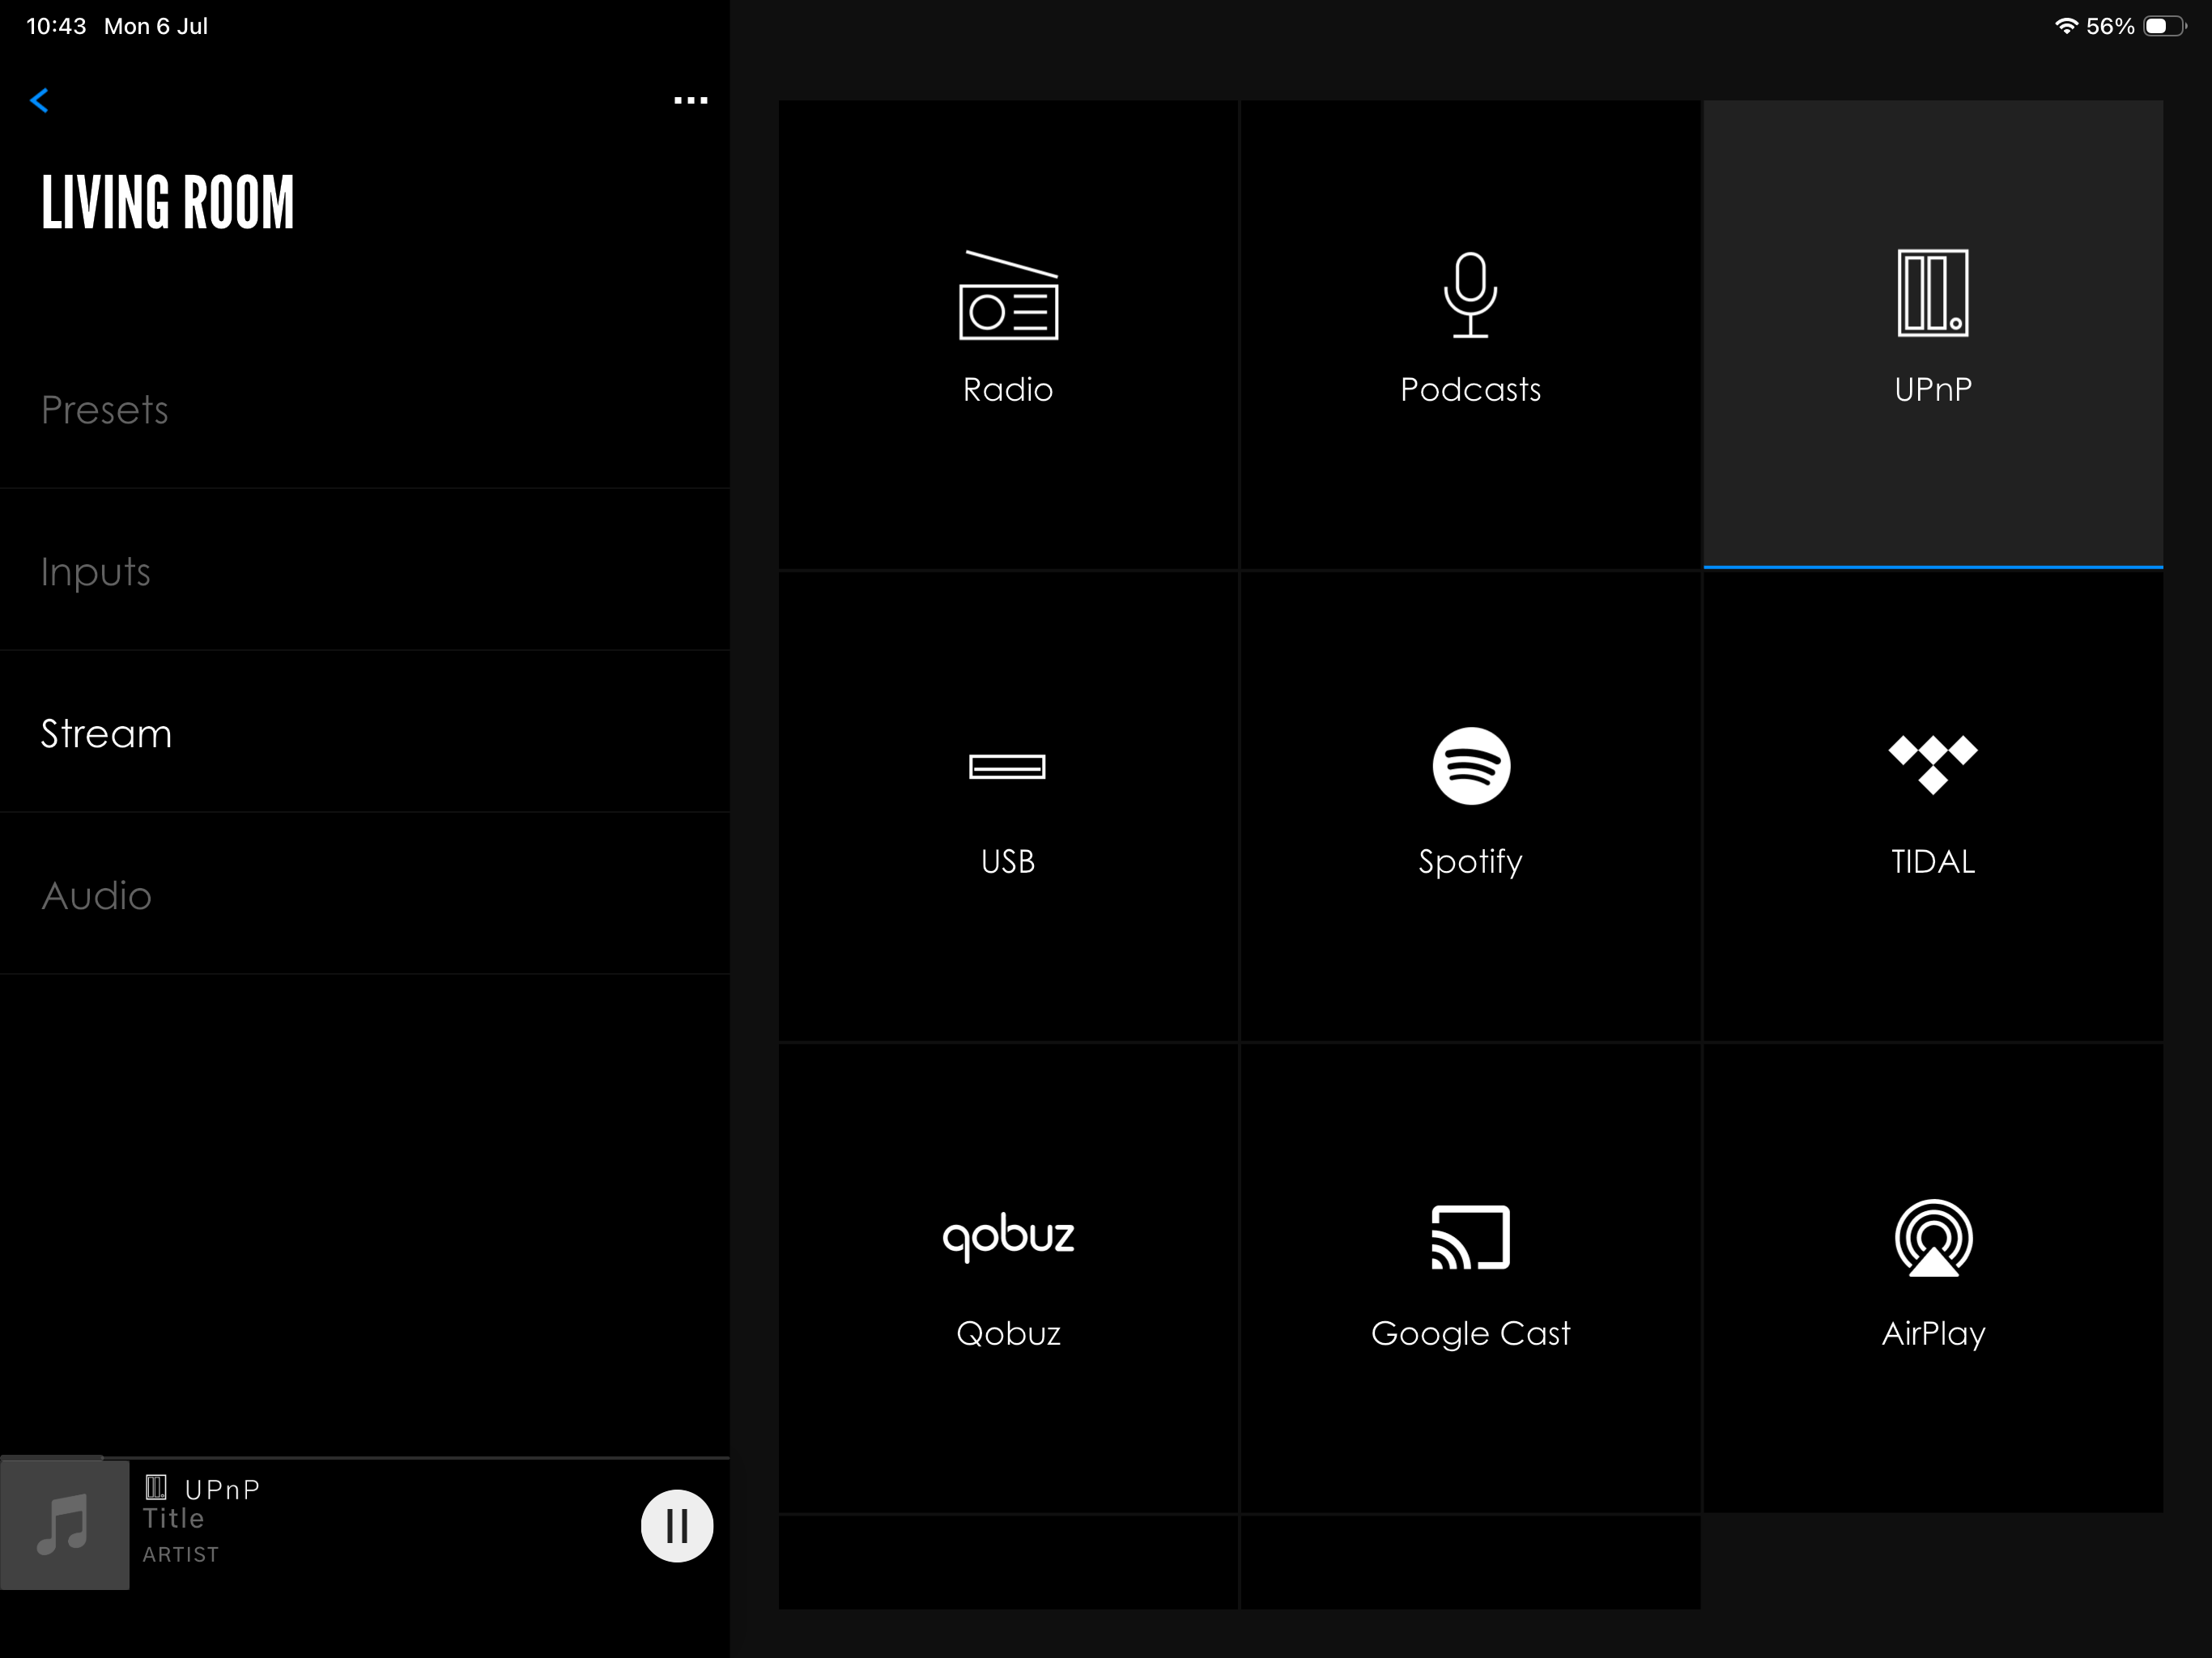The image size is (2212, 1658).
Task: Pause the current UPnP playback
Action: point(677,1526)
